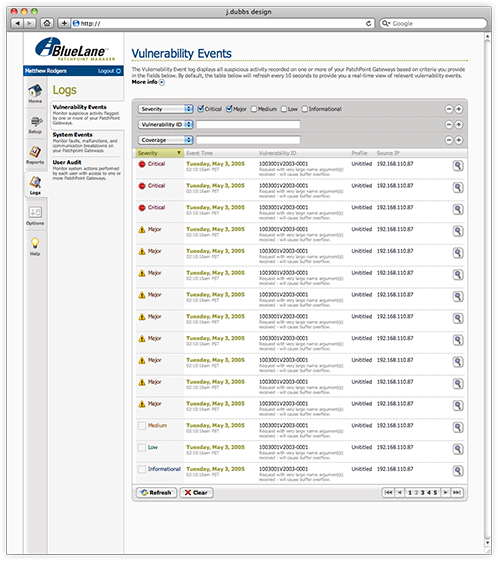Image resolution: width=498 pixels, height=561 pixels.
Task: Open the Severity filter dropdown
Action: tap(166, 109)
